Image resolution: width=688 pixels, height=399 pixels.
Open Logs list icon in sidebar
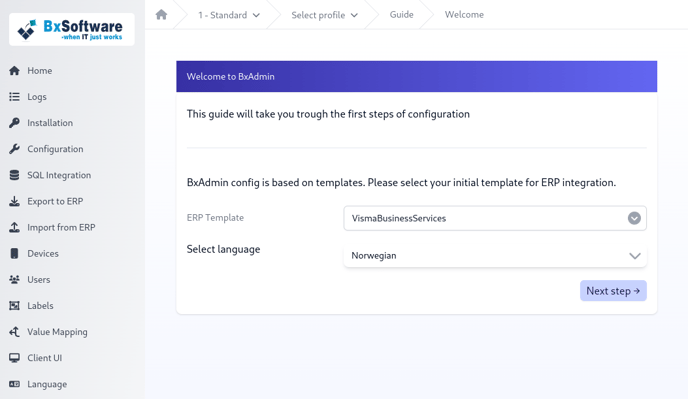point(14,97)
